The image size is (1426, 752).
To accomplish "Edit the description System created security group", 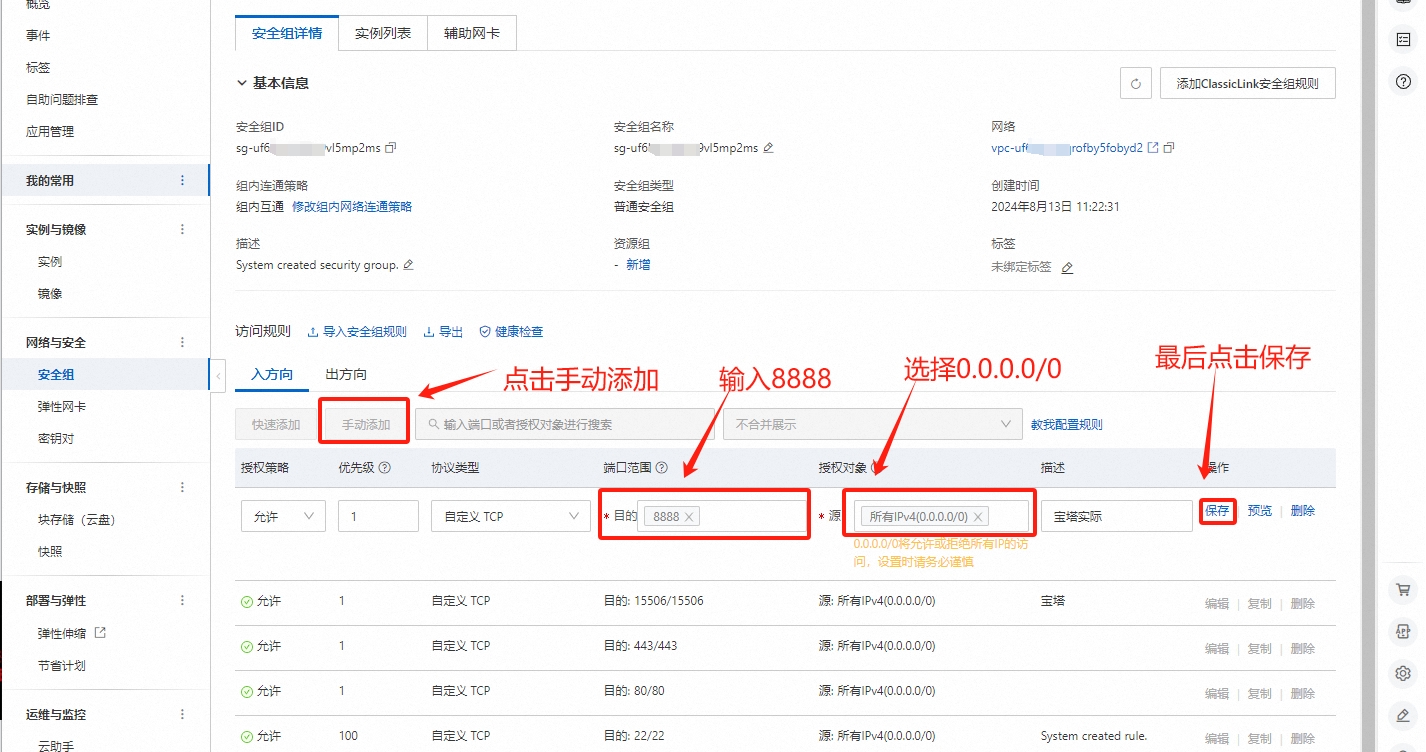I will [x=408, y=265].
